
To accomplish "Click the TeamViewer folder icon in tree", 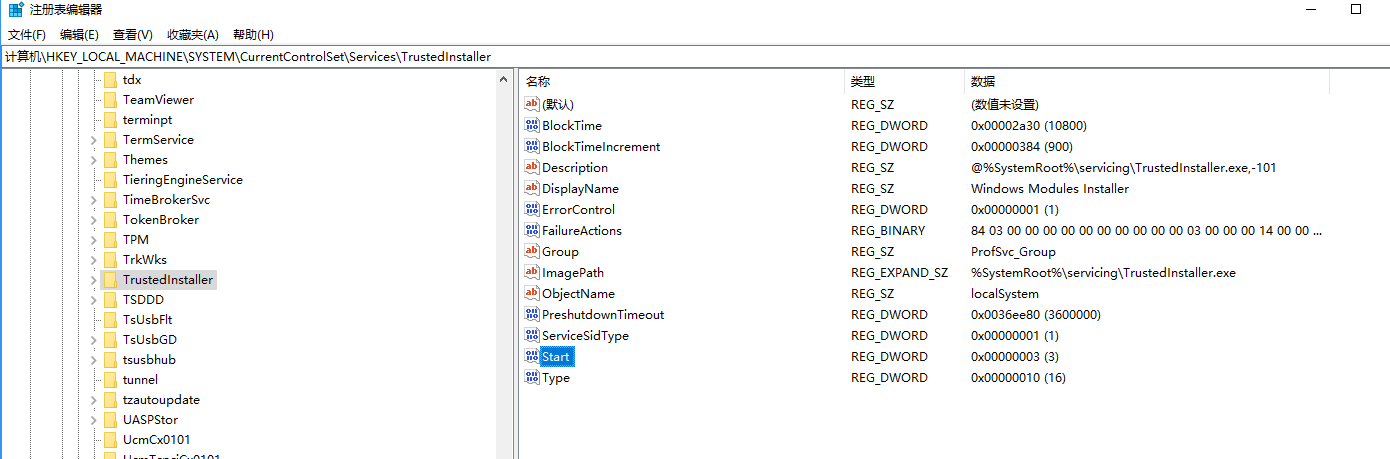I will (110, 100).
